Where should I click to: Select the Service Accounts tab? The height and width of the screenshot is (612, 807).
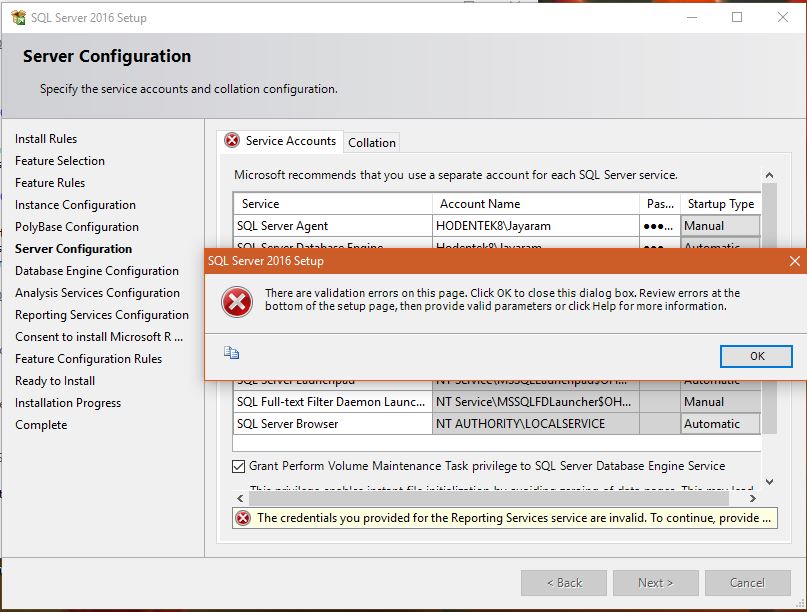tap(291, 140)
